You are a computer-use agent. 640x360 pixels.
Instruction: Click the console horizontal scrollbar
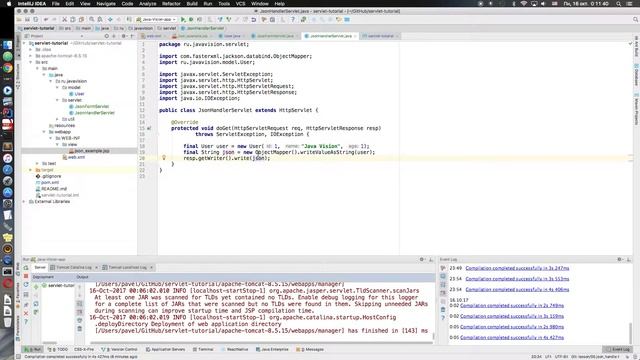coord(261,343)
